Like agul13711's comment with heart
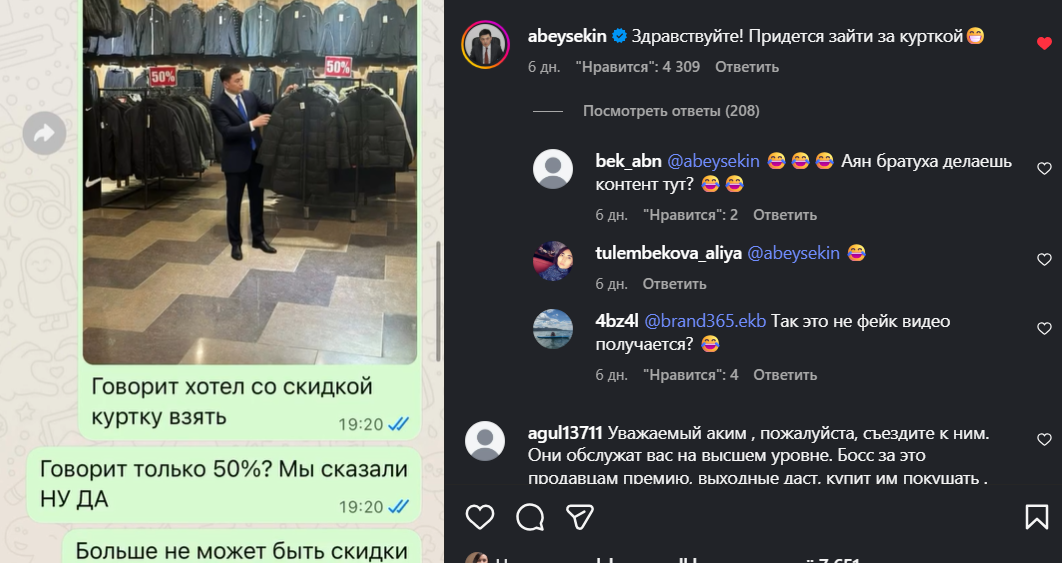Image resolution: width=1062 pixels, height=563 pixels. click(x=1044, y=440)
